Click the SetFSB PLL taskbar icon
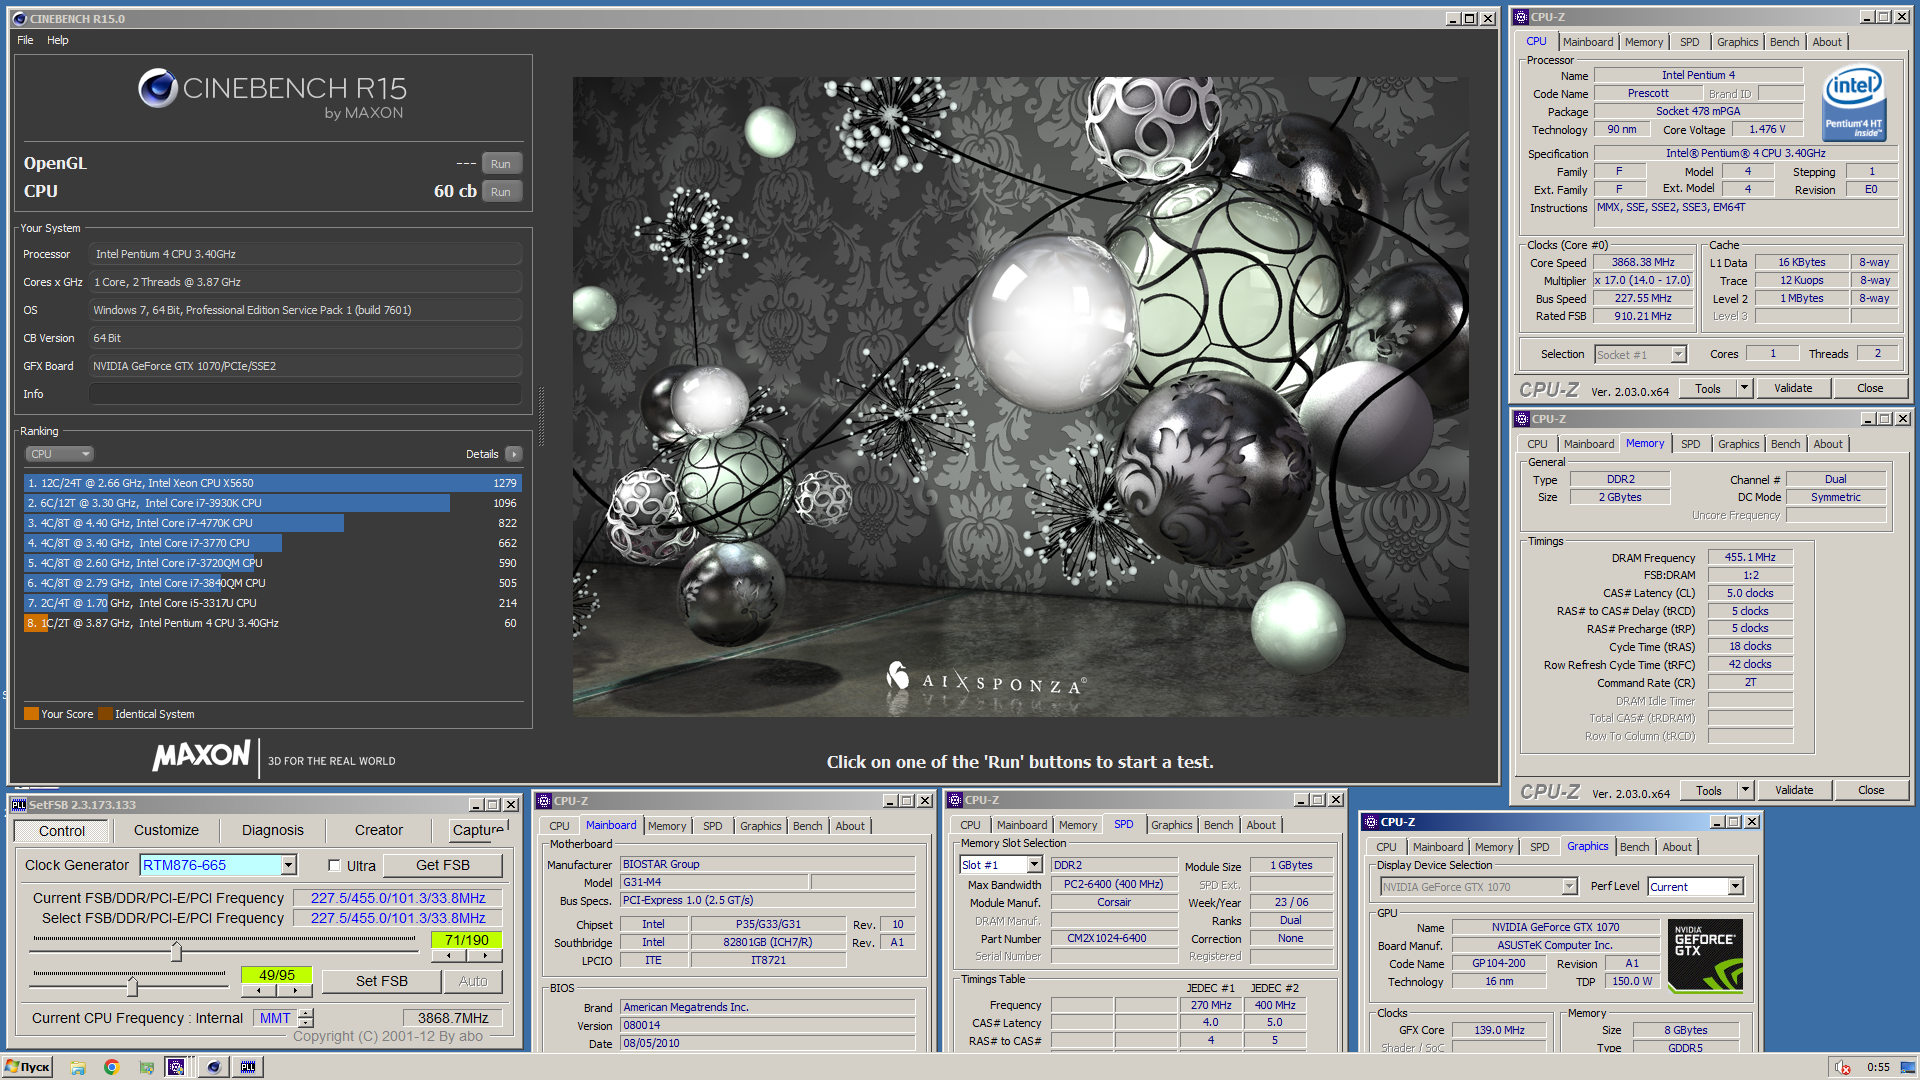Screen dimensions: 1920x1080 coord(247,1067)
